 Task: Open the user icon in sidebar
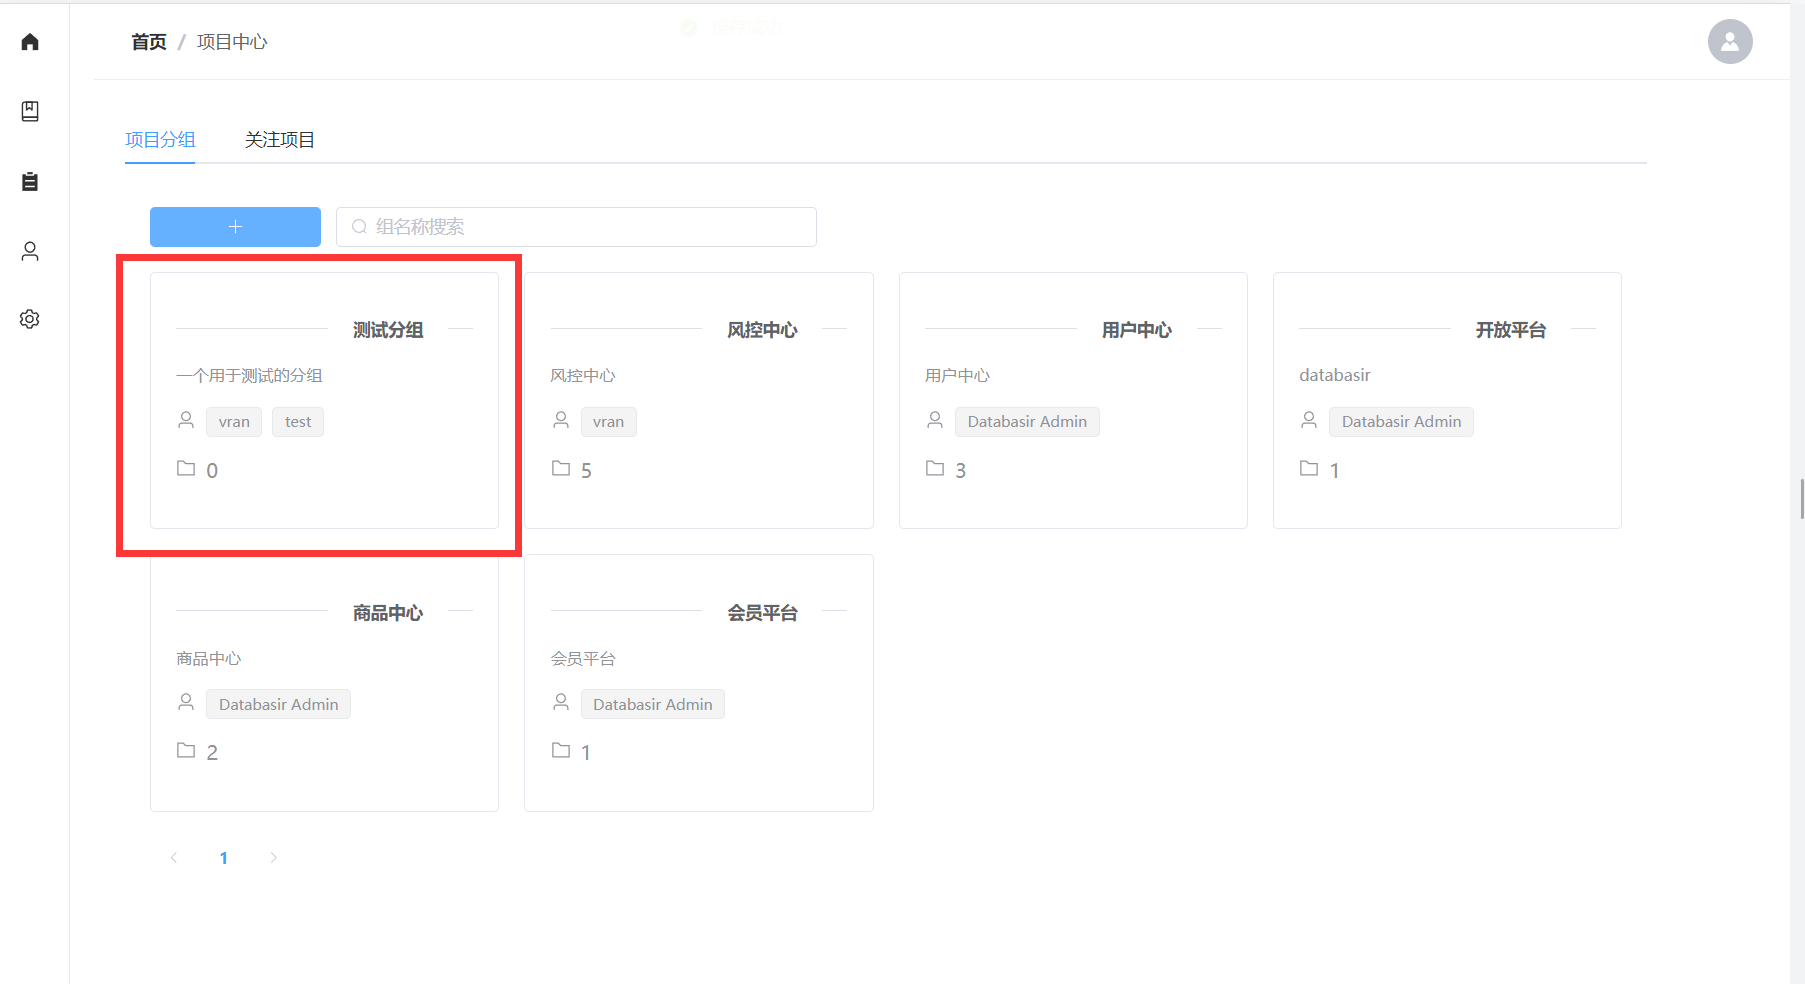tap(30, 251)
